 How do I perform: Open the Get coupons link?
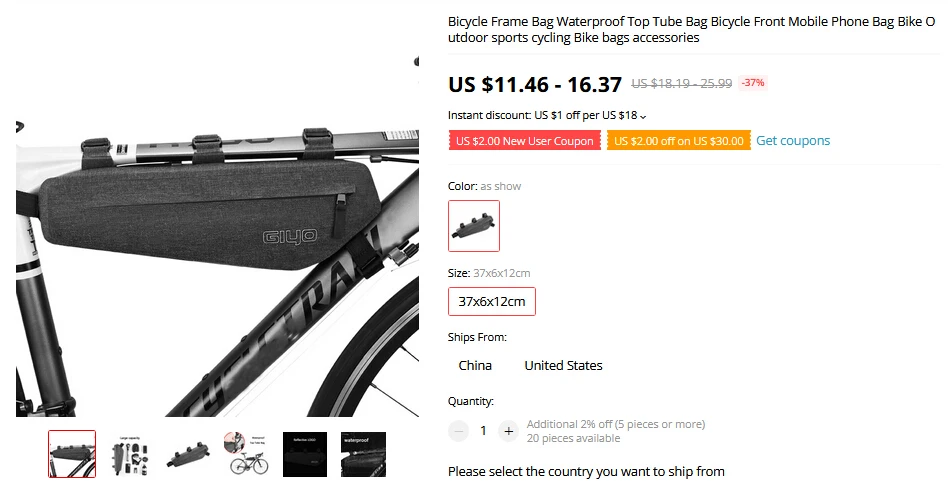[x=793, y=141]
